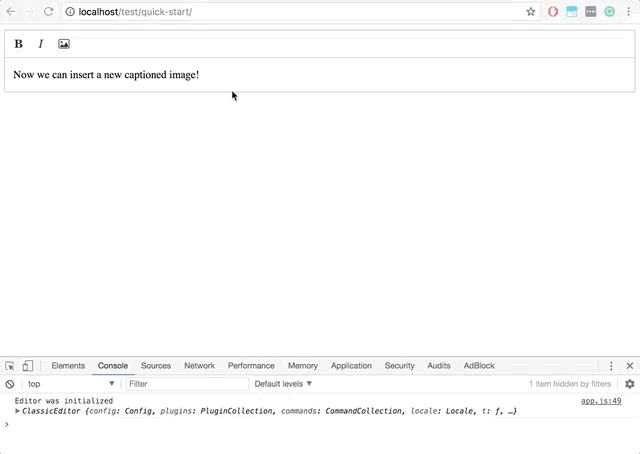
Task: Expand the ClassicEditor object in console
Action: (x=18, y=411)
